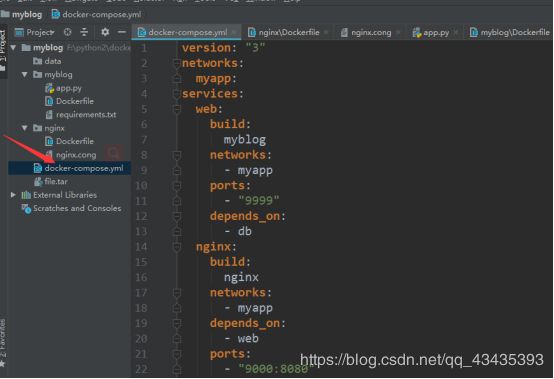Click the Scroll from Source target icon
Screen dimensions: 554x379
coord(67,32)
